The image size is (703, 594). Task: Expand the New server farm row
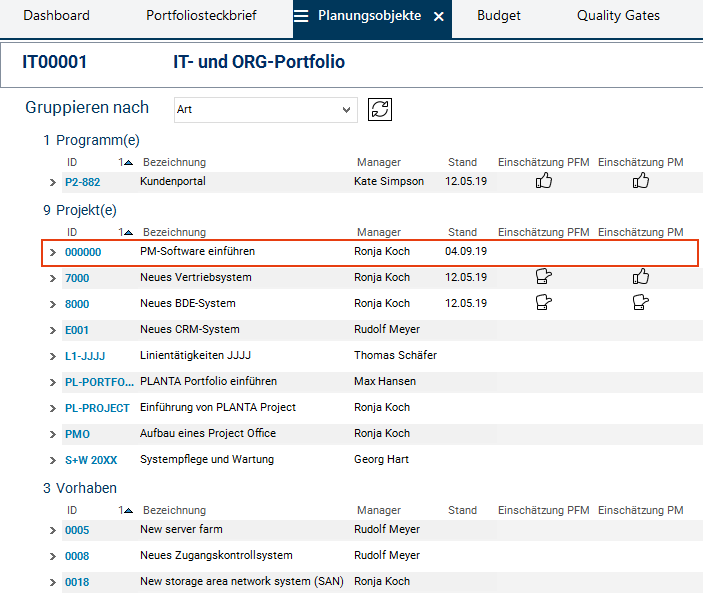(53, 530)
